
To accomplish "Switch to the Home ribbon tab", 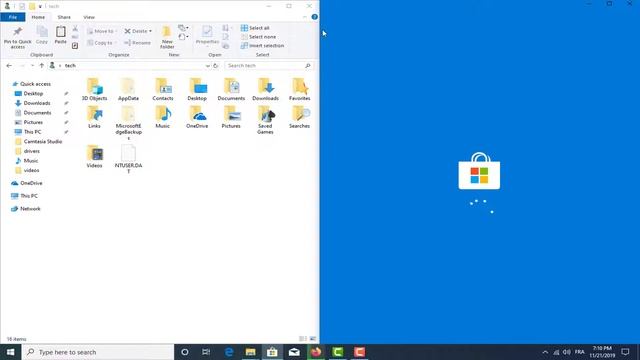I will click(38, 17).
